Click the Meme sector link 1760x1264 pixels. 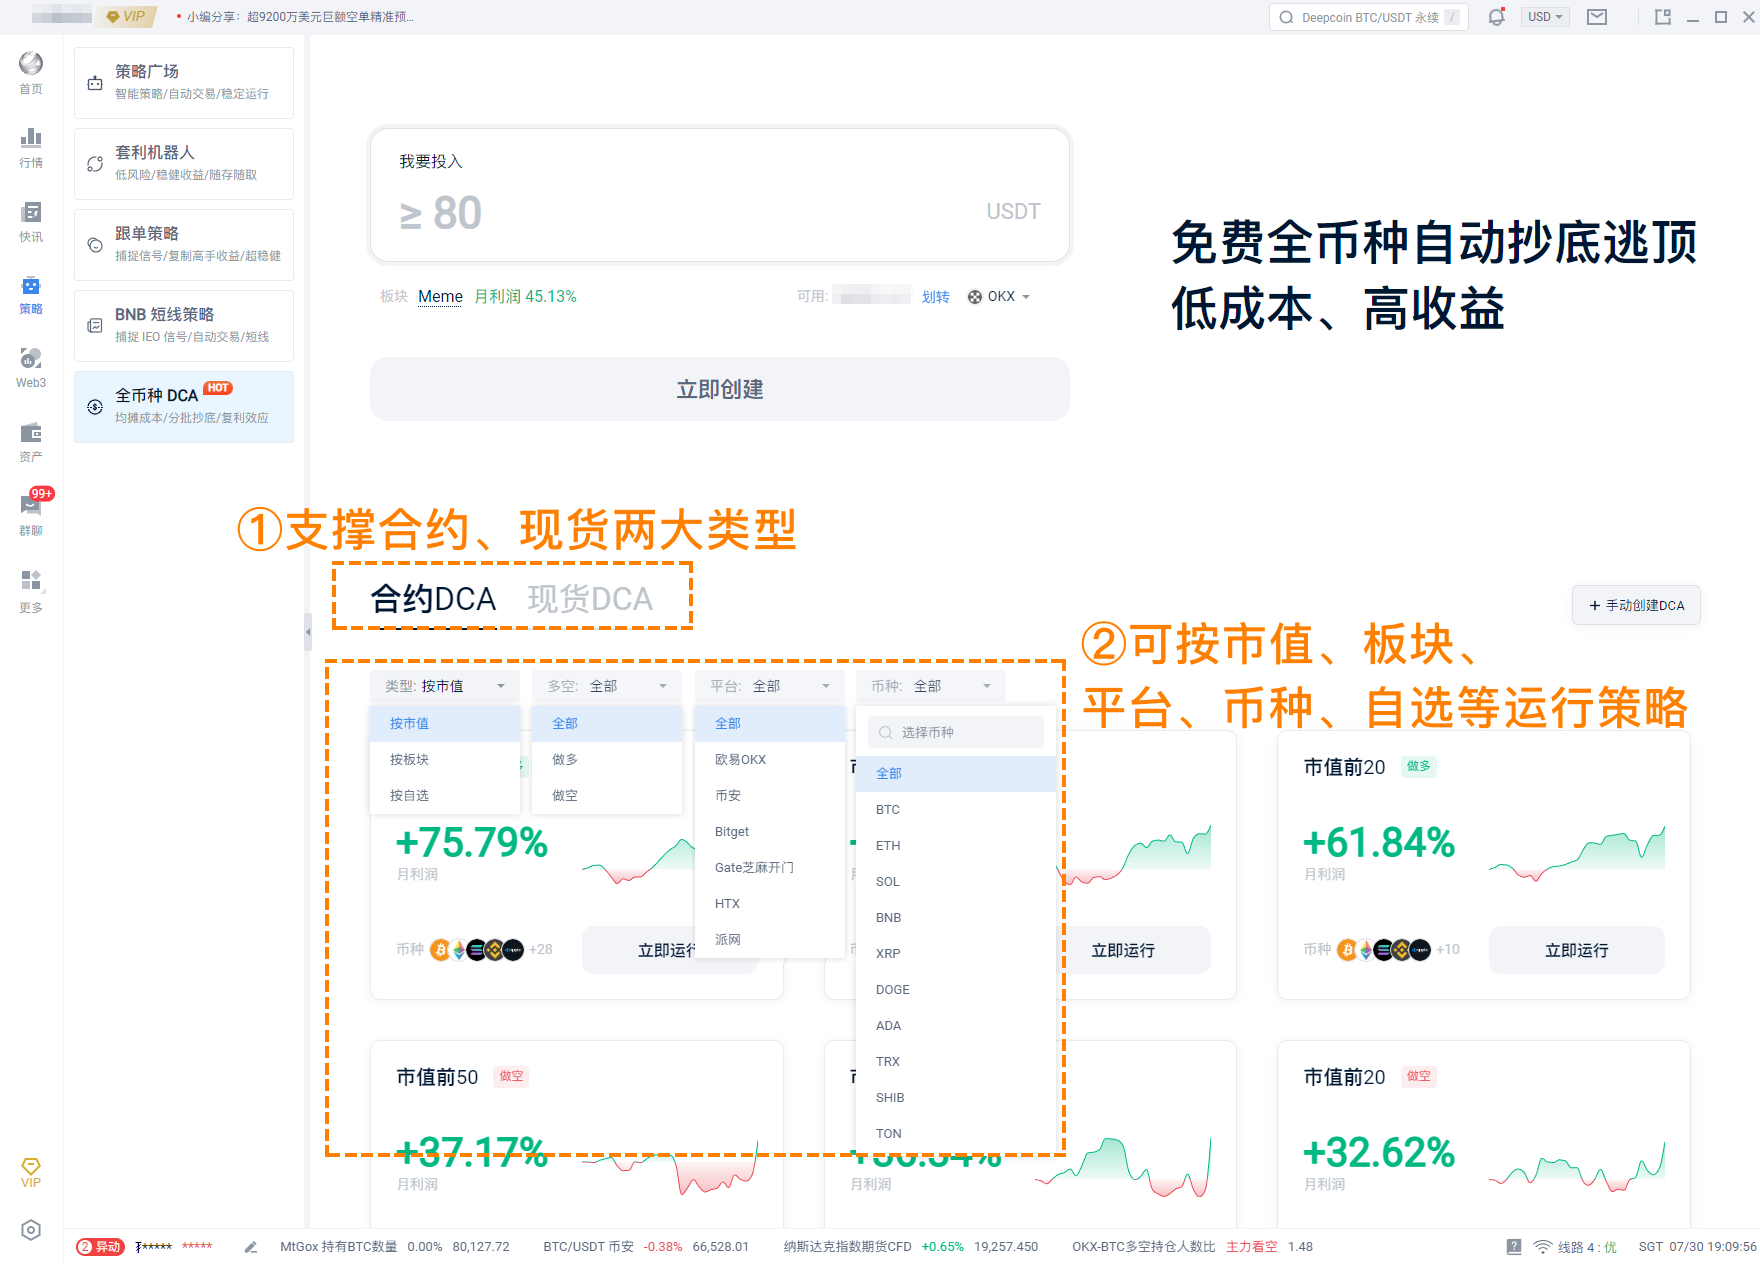click(440, 297)
